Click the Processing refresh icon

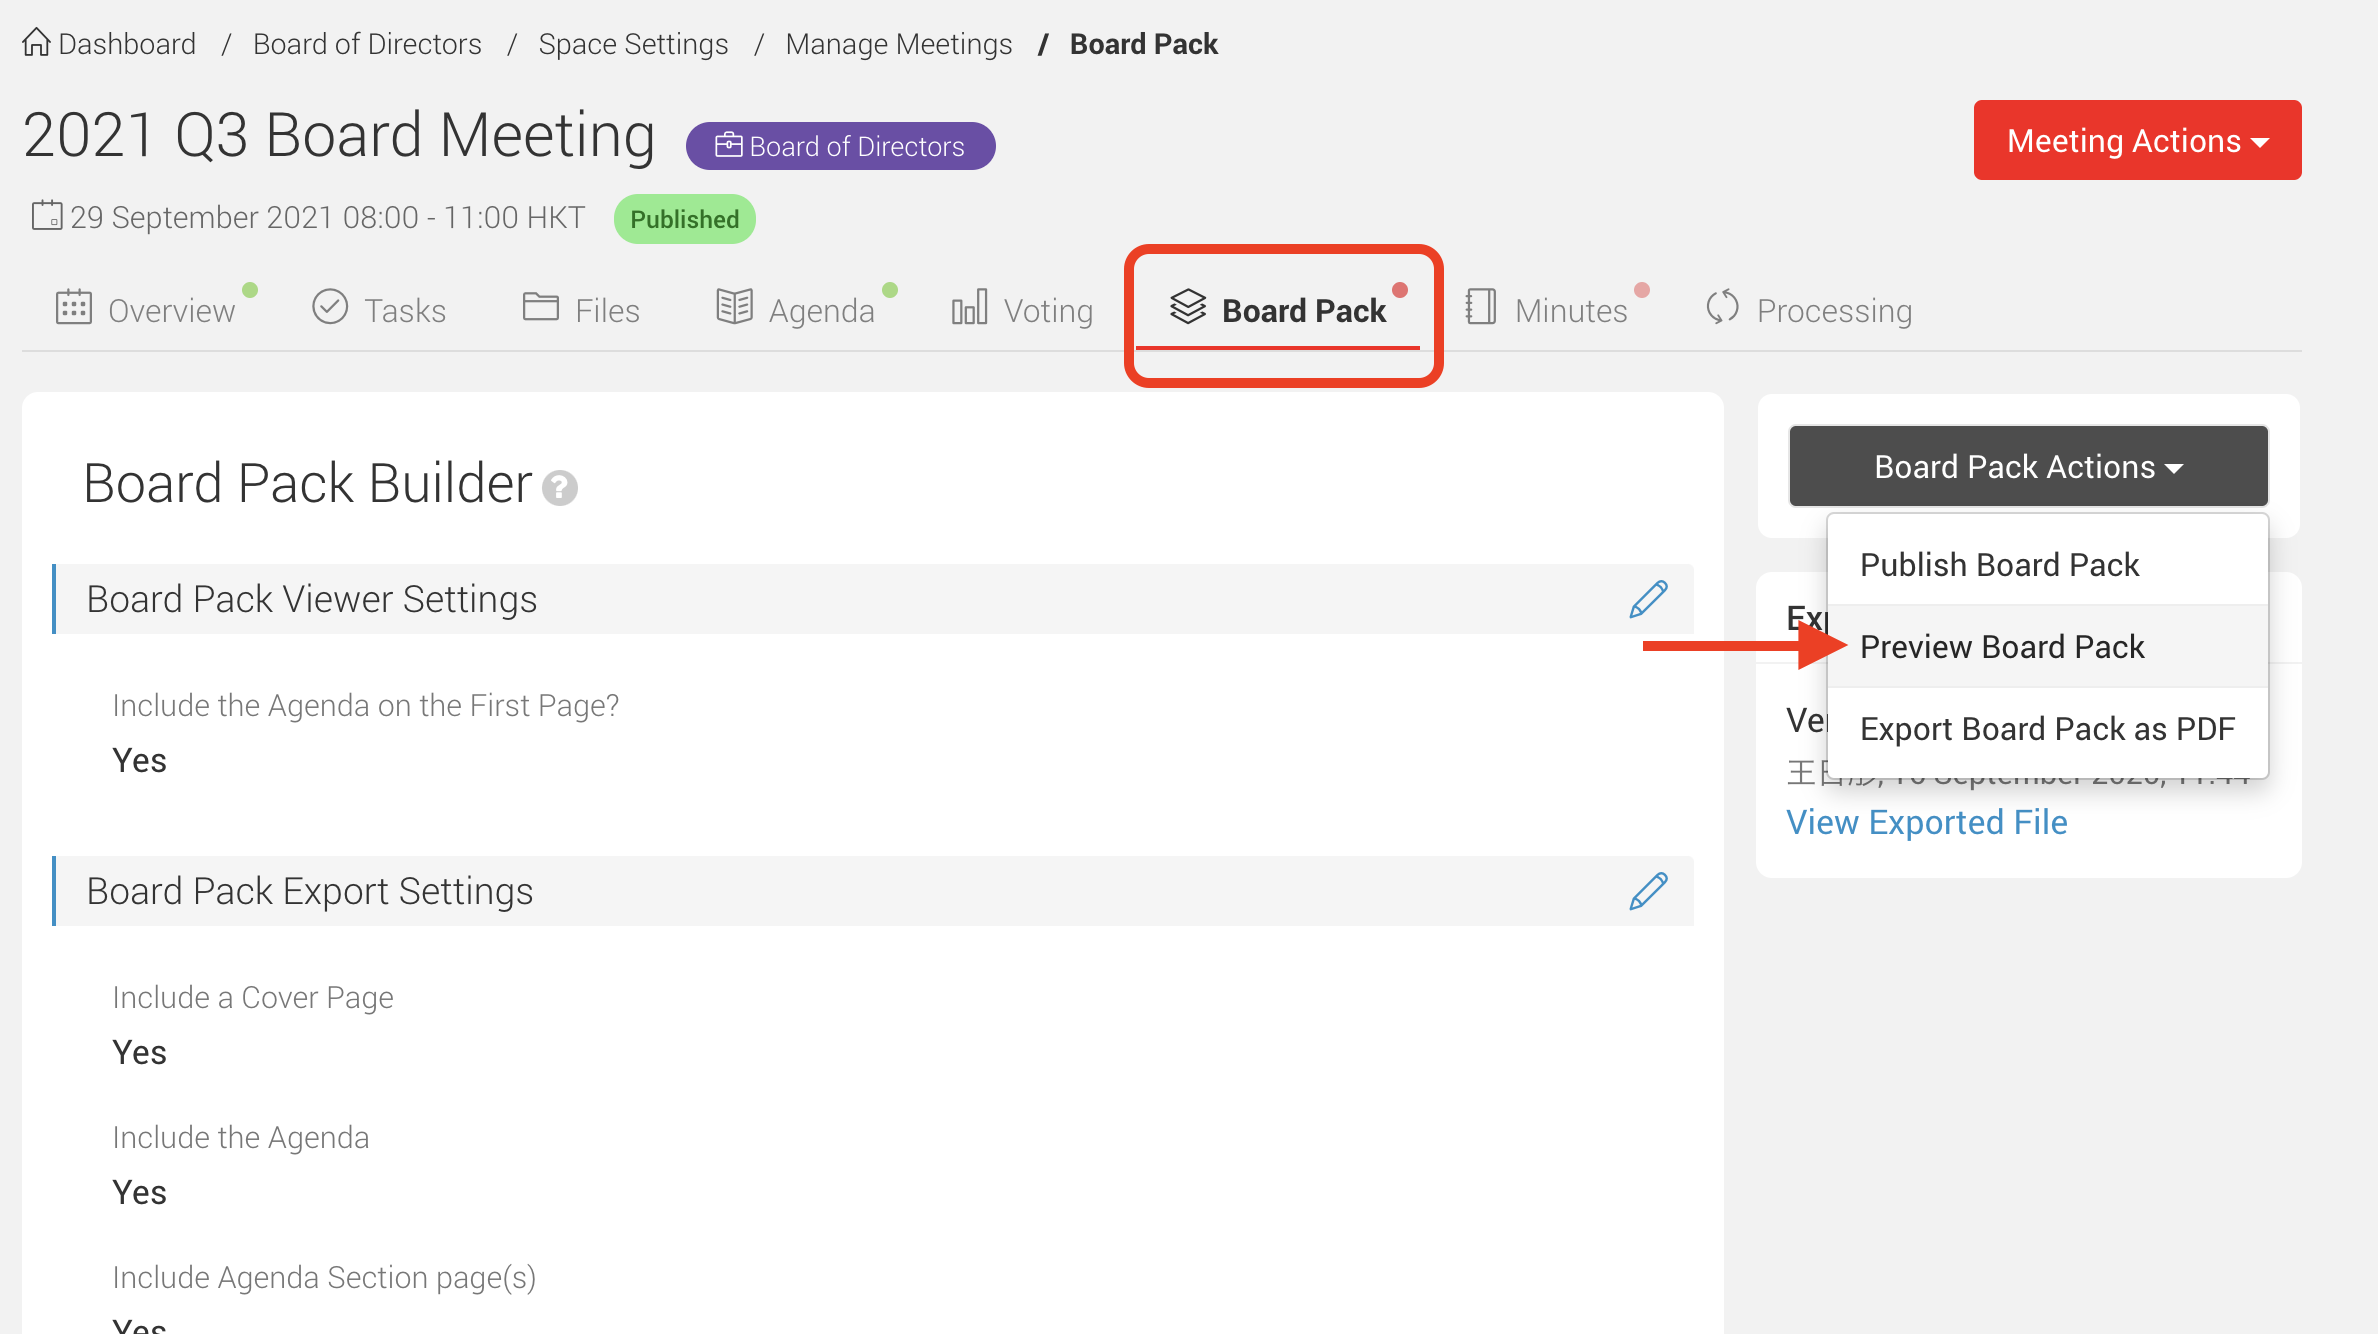point(1722,307)
